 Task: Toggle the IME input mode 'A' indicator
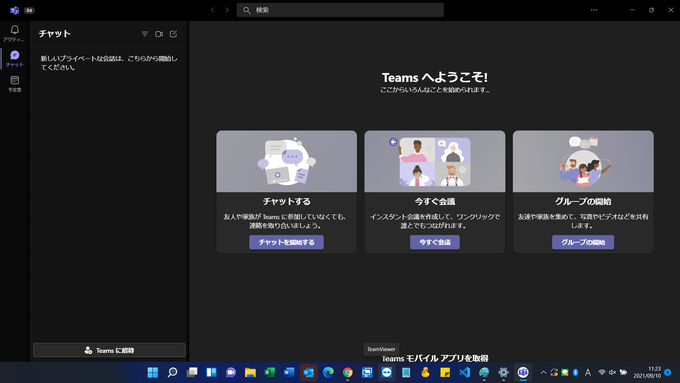click(588, 372)
